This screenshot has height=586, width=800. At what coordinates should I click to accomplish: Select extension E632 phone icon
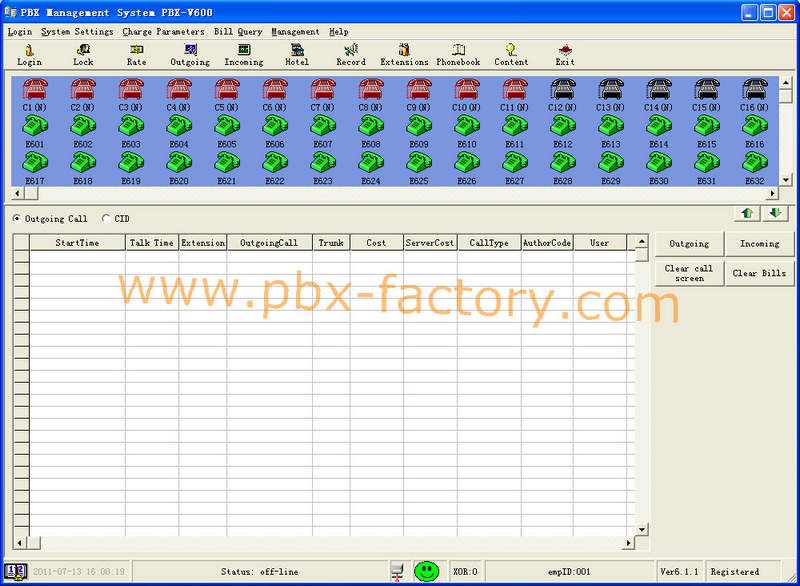tap(755, 162)
